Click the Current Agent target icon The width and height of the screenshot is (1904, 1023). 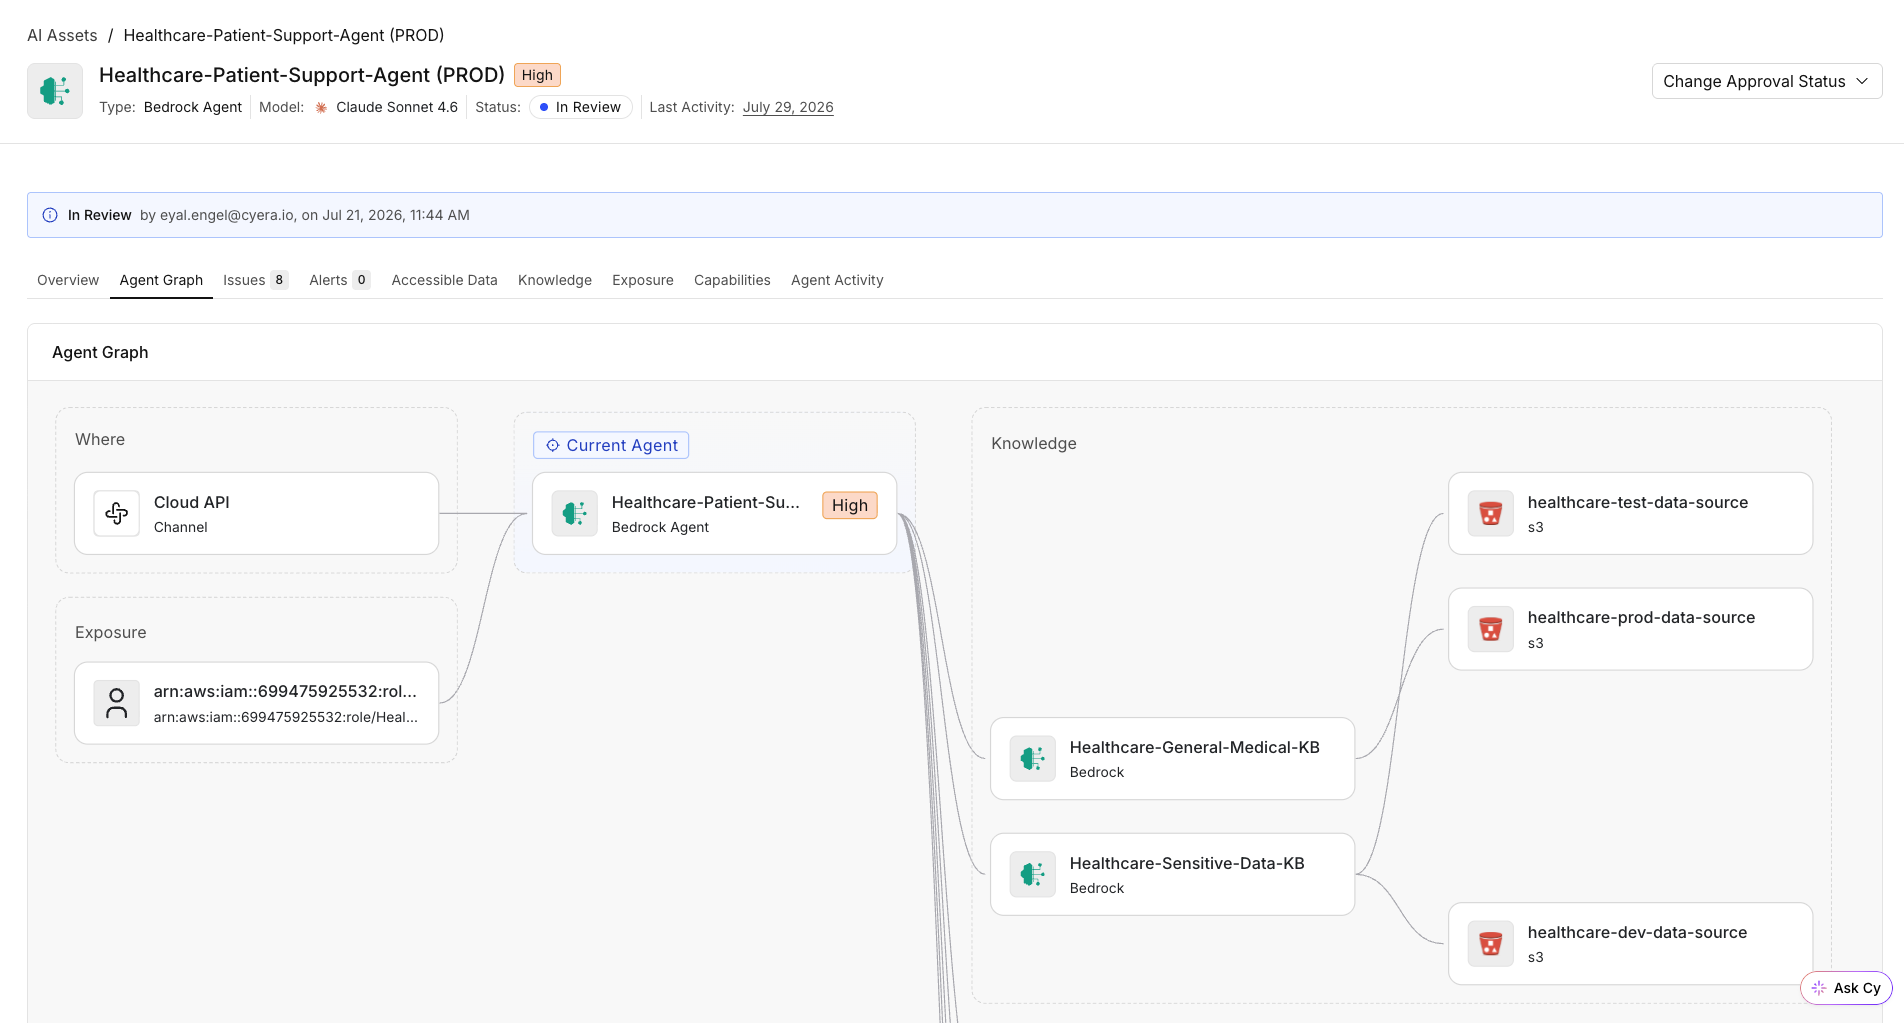(x=553, y=445)
